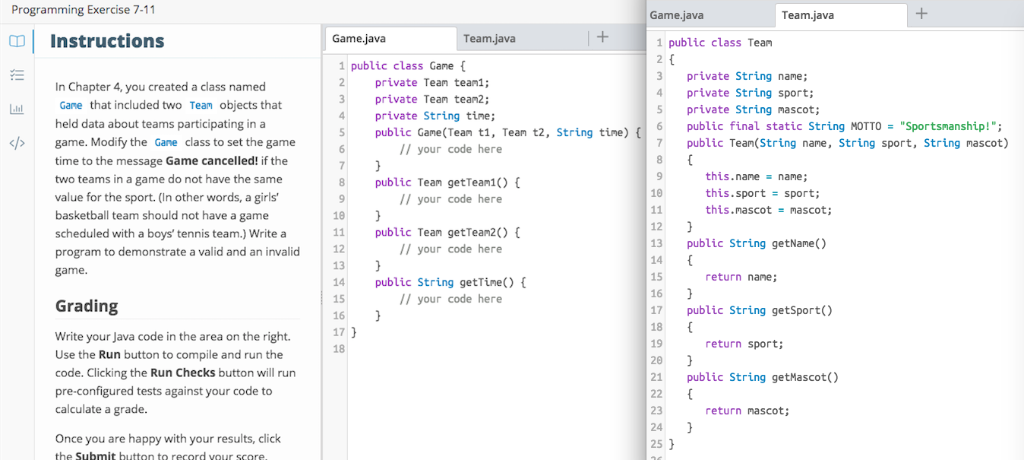Click '// your code here' on line 15
The image size is (1024, 460).
tap(451, 299)
